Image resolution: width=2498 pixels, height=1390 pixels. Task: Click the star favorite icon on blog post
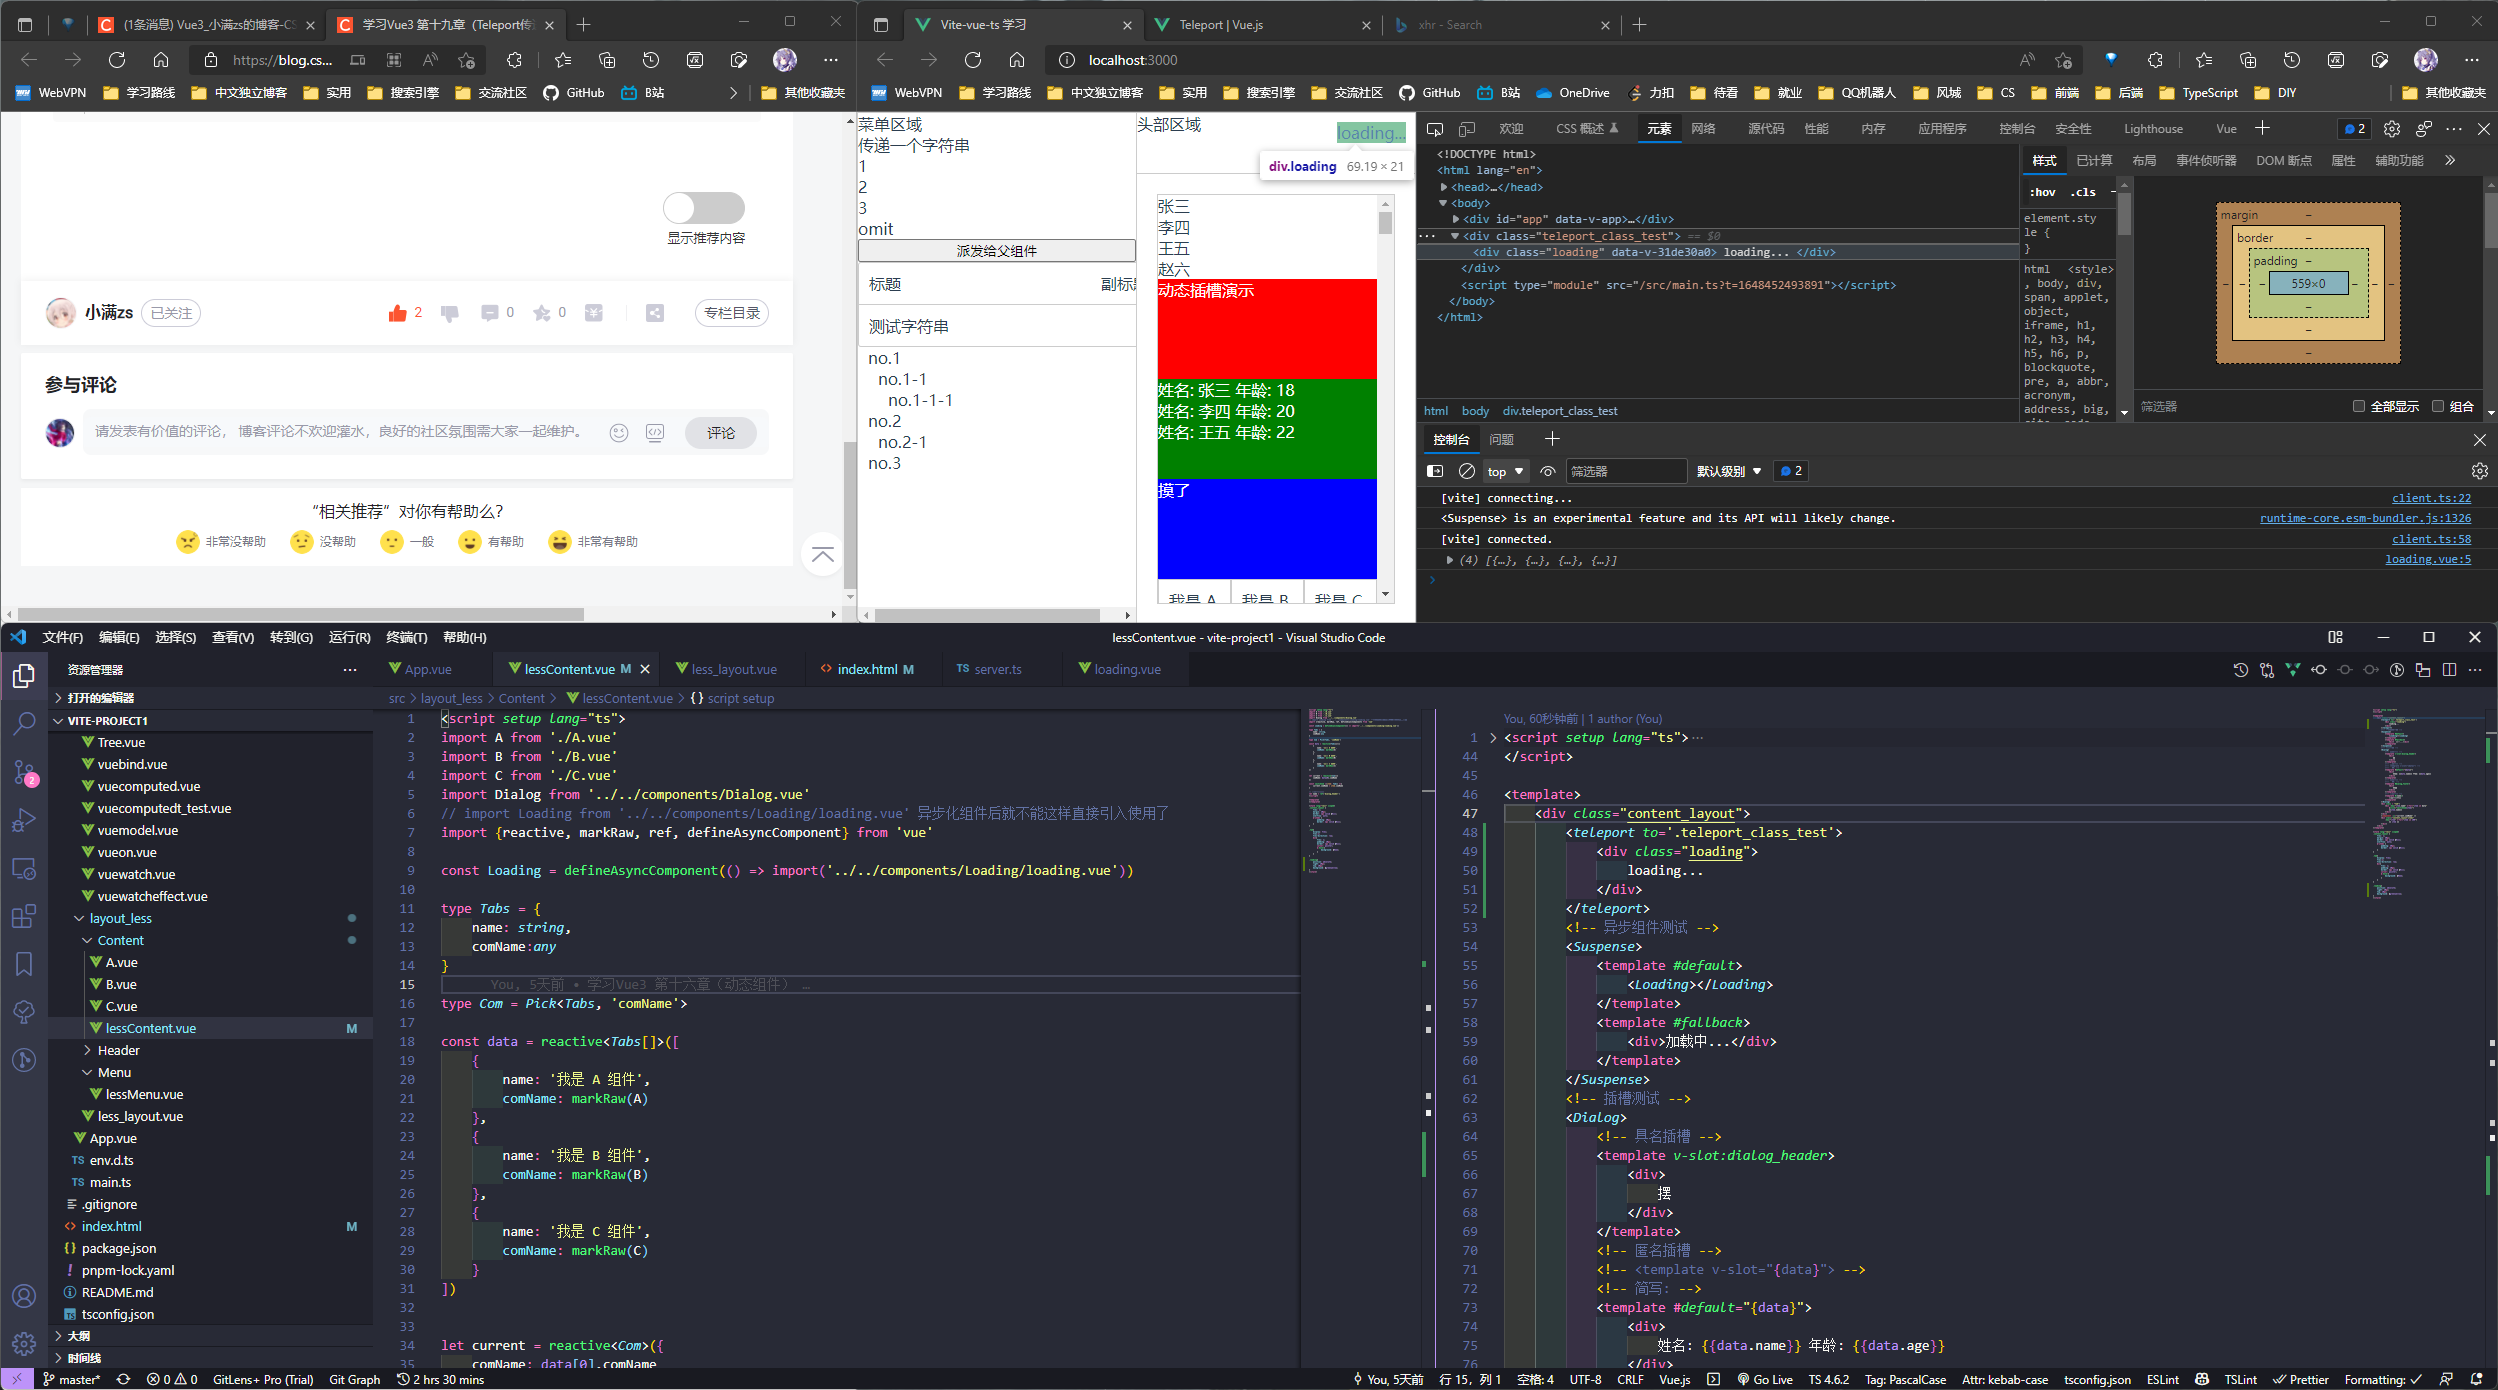542,313
